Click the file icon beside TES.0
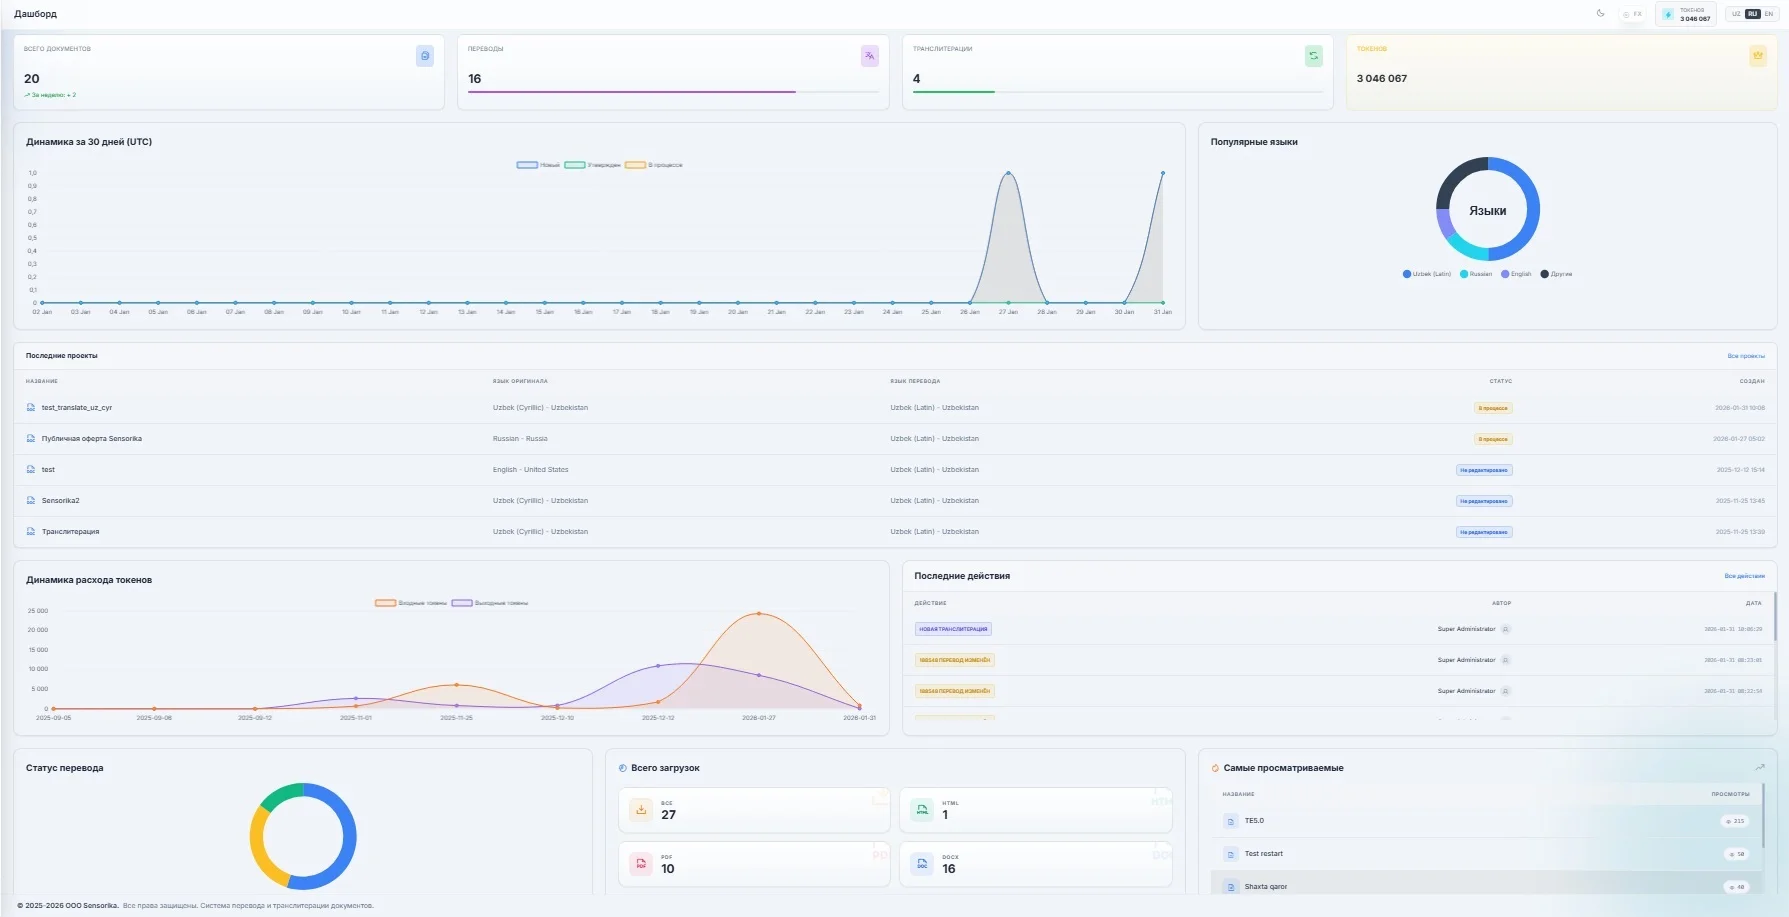The image size is (1789, 917). (1231, 821)
